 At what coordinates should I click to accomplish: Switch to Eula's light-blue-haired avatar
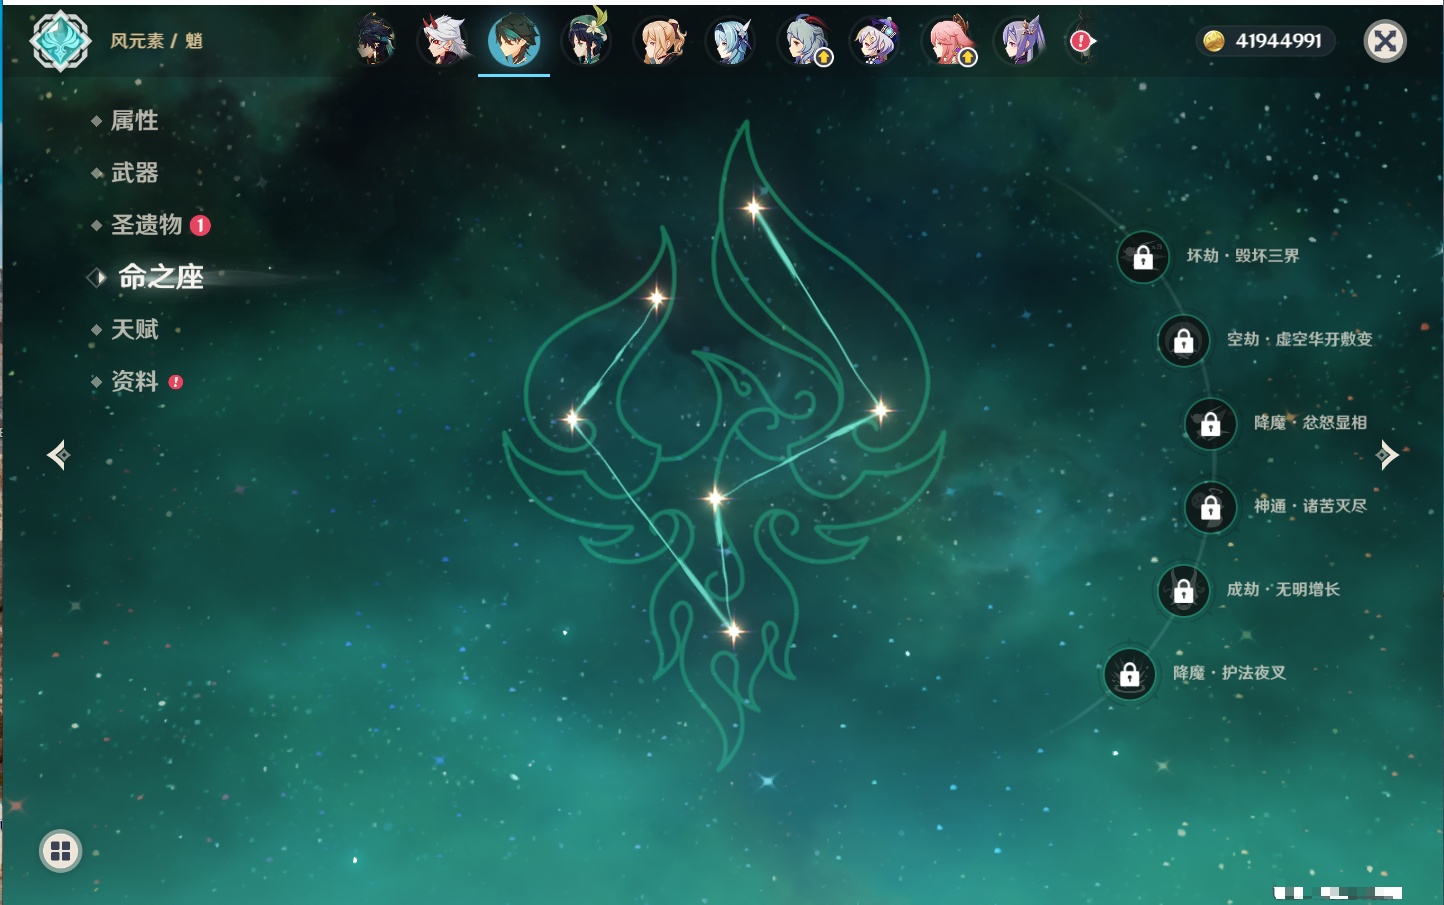click(731, 41)
